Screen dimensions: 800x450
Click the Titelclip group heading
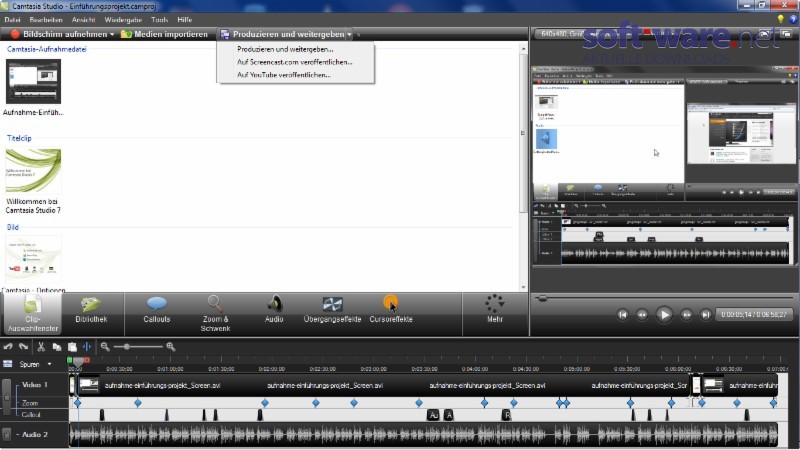[x=19, y=138]
